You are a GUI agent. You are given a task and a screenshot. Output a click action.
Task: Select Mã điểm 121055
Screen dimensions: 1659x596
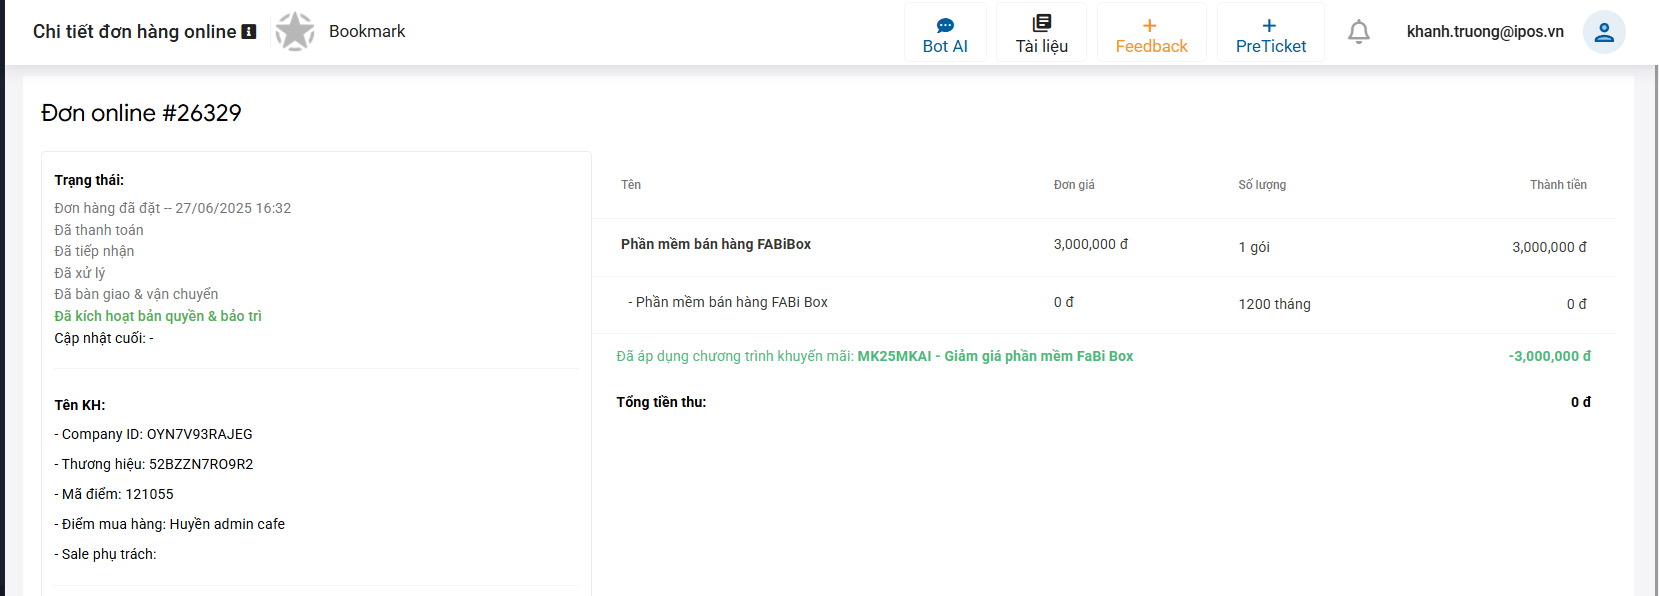point(114,494)
